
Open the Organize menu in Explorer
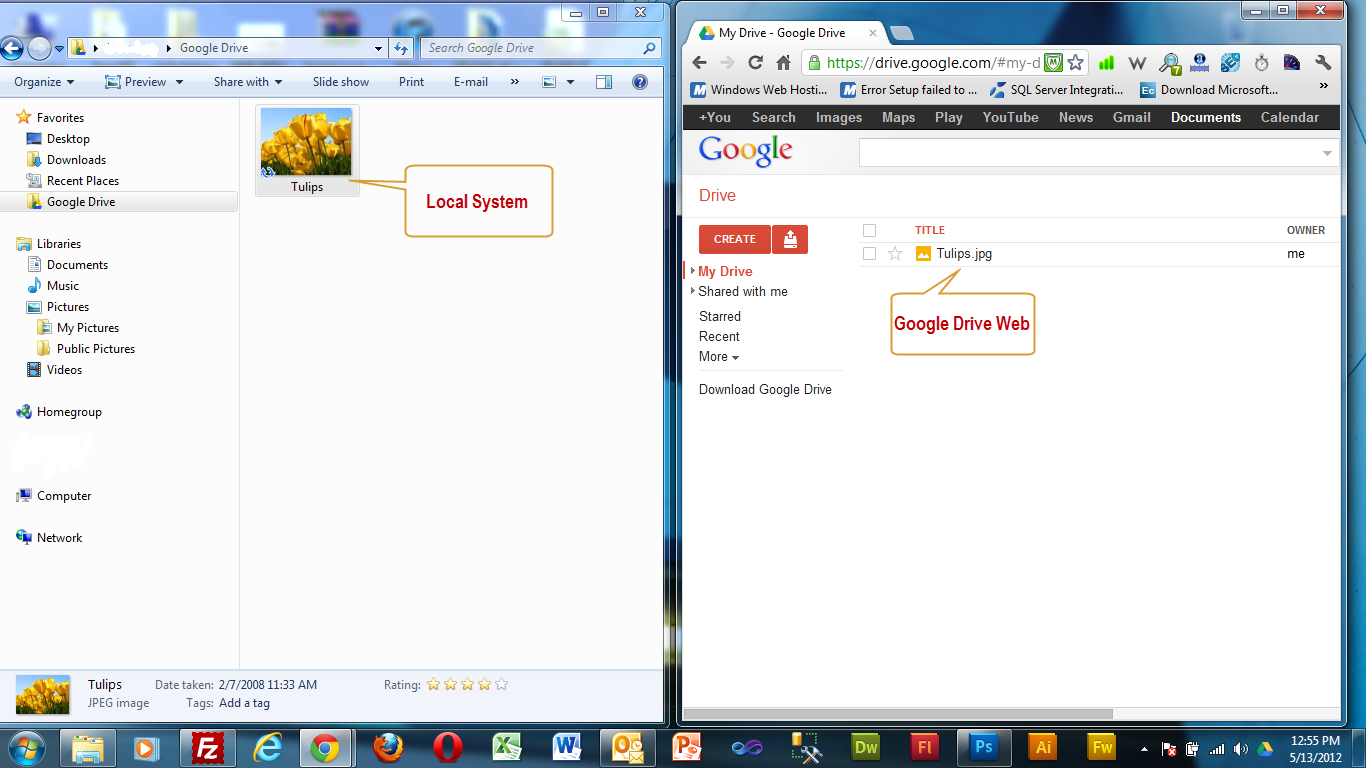coord(44,82)
